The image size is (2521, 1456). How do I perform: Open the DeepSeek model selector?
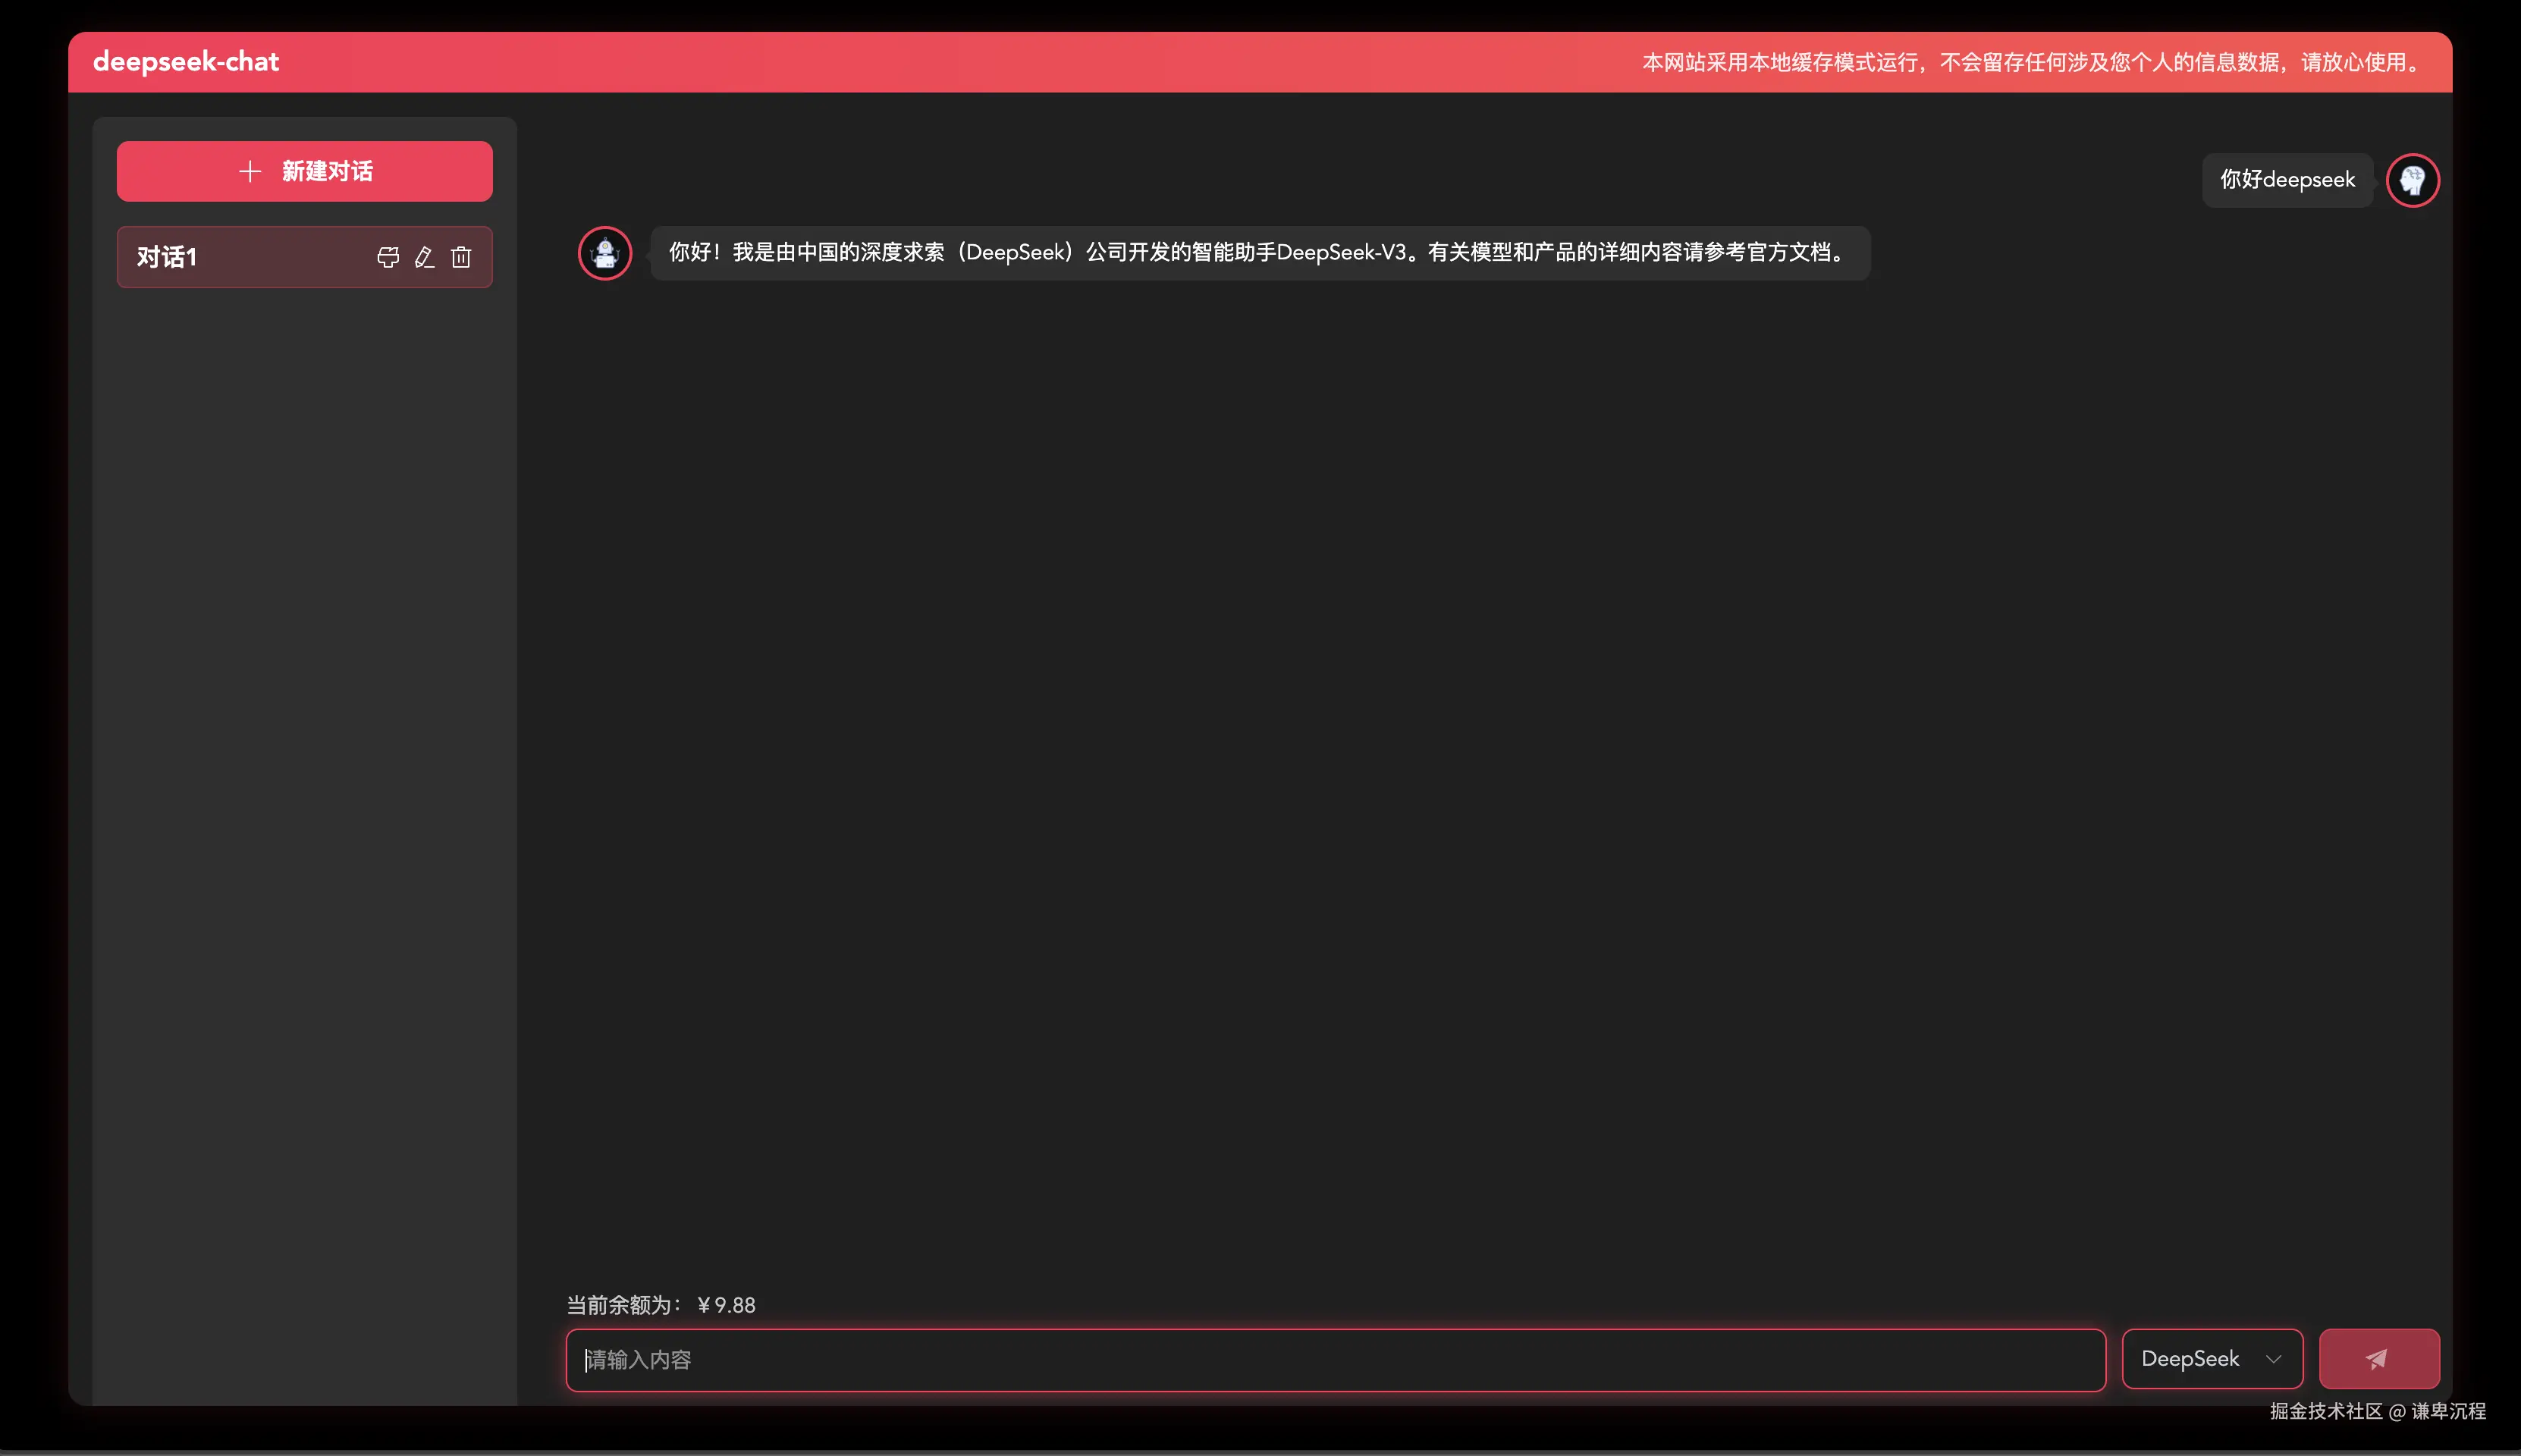point(2190,1358)
